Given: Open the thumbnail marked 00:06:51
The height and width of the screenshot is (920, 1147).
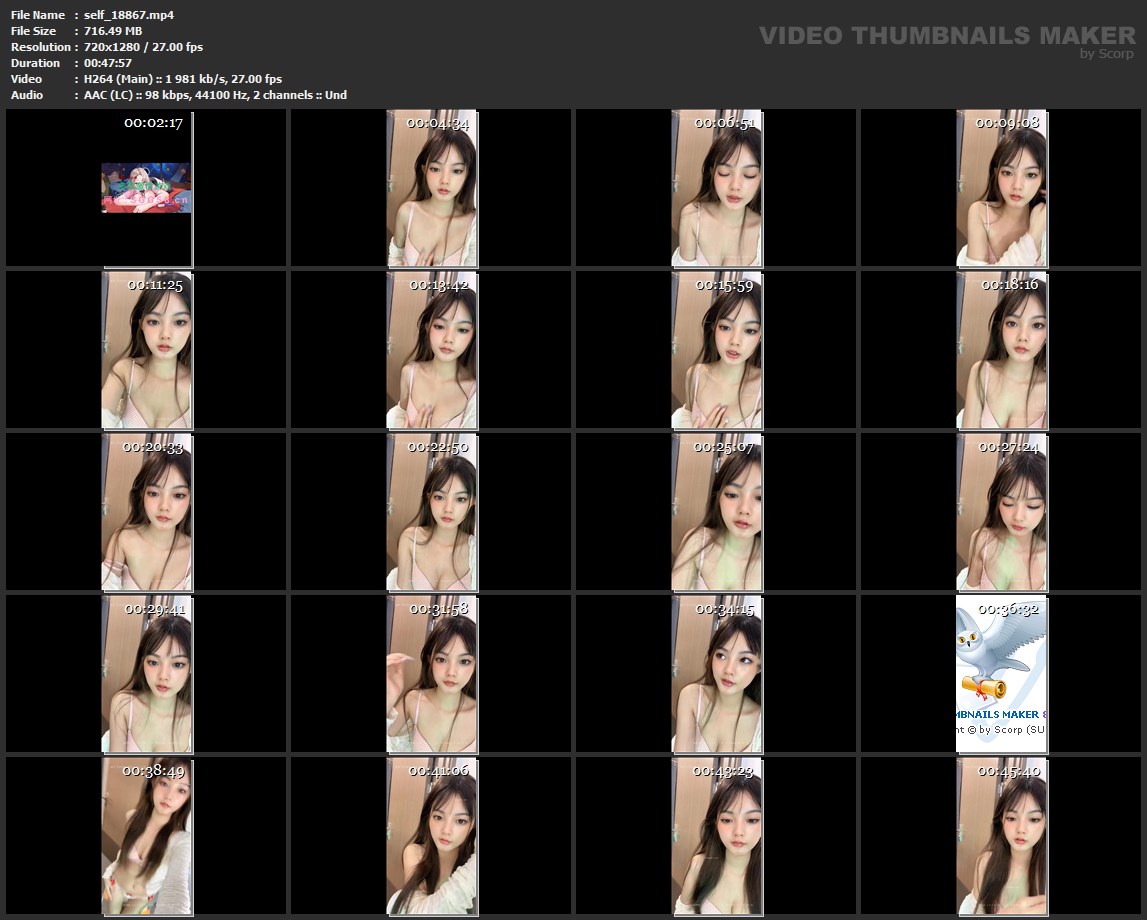Looking at the screenshot, I should coord(716,188).
